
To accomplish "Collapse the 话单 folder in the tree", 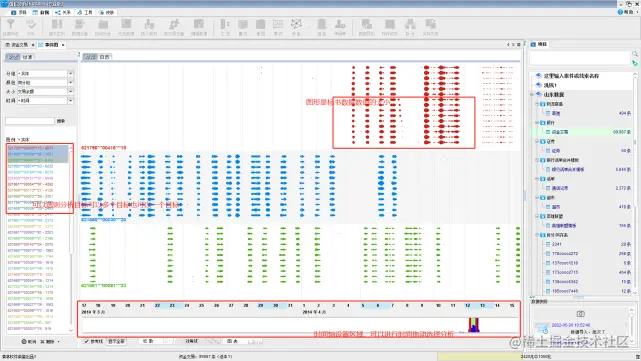I will click(x=537, y=179).
